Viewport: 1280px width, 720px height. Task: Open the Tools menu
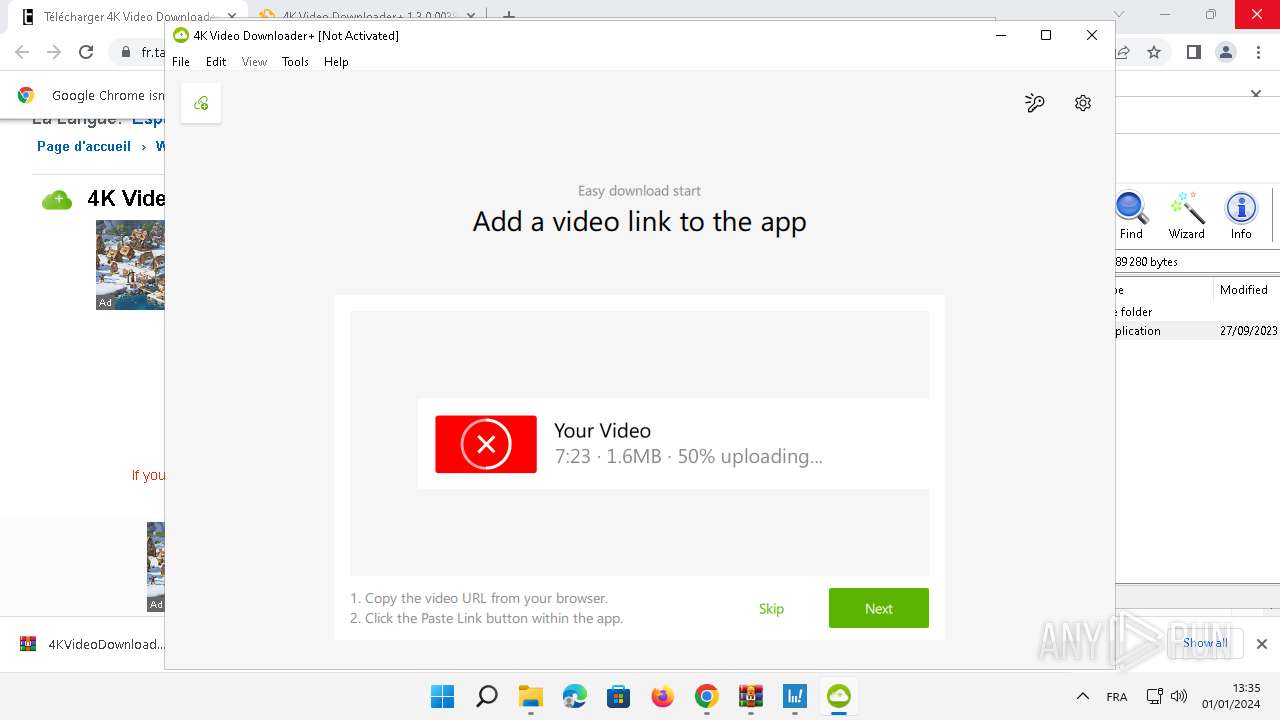[x=295, y=62]
